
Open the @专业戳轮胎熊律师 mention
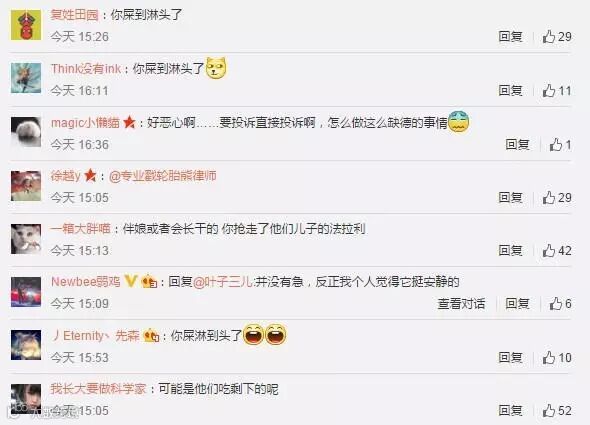tap(163, 176)
